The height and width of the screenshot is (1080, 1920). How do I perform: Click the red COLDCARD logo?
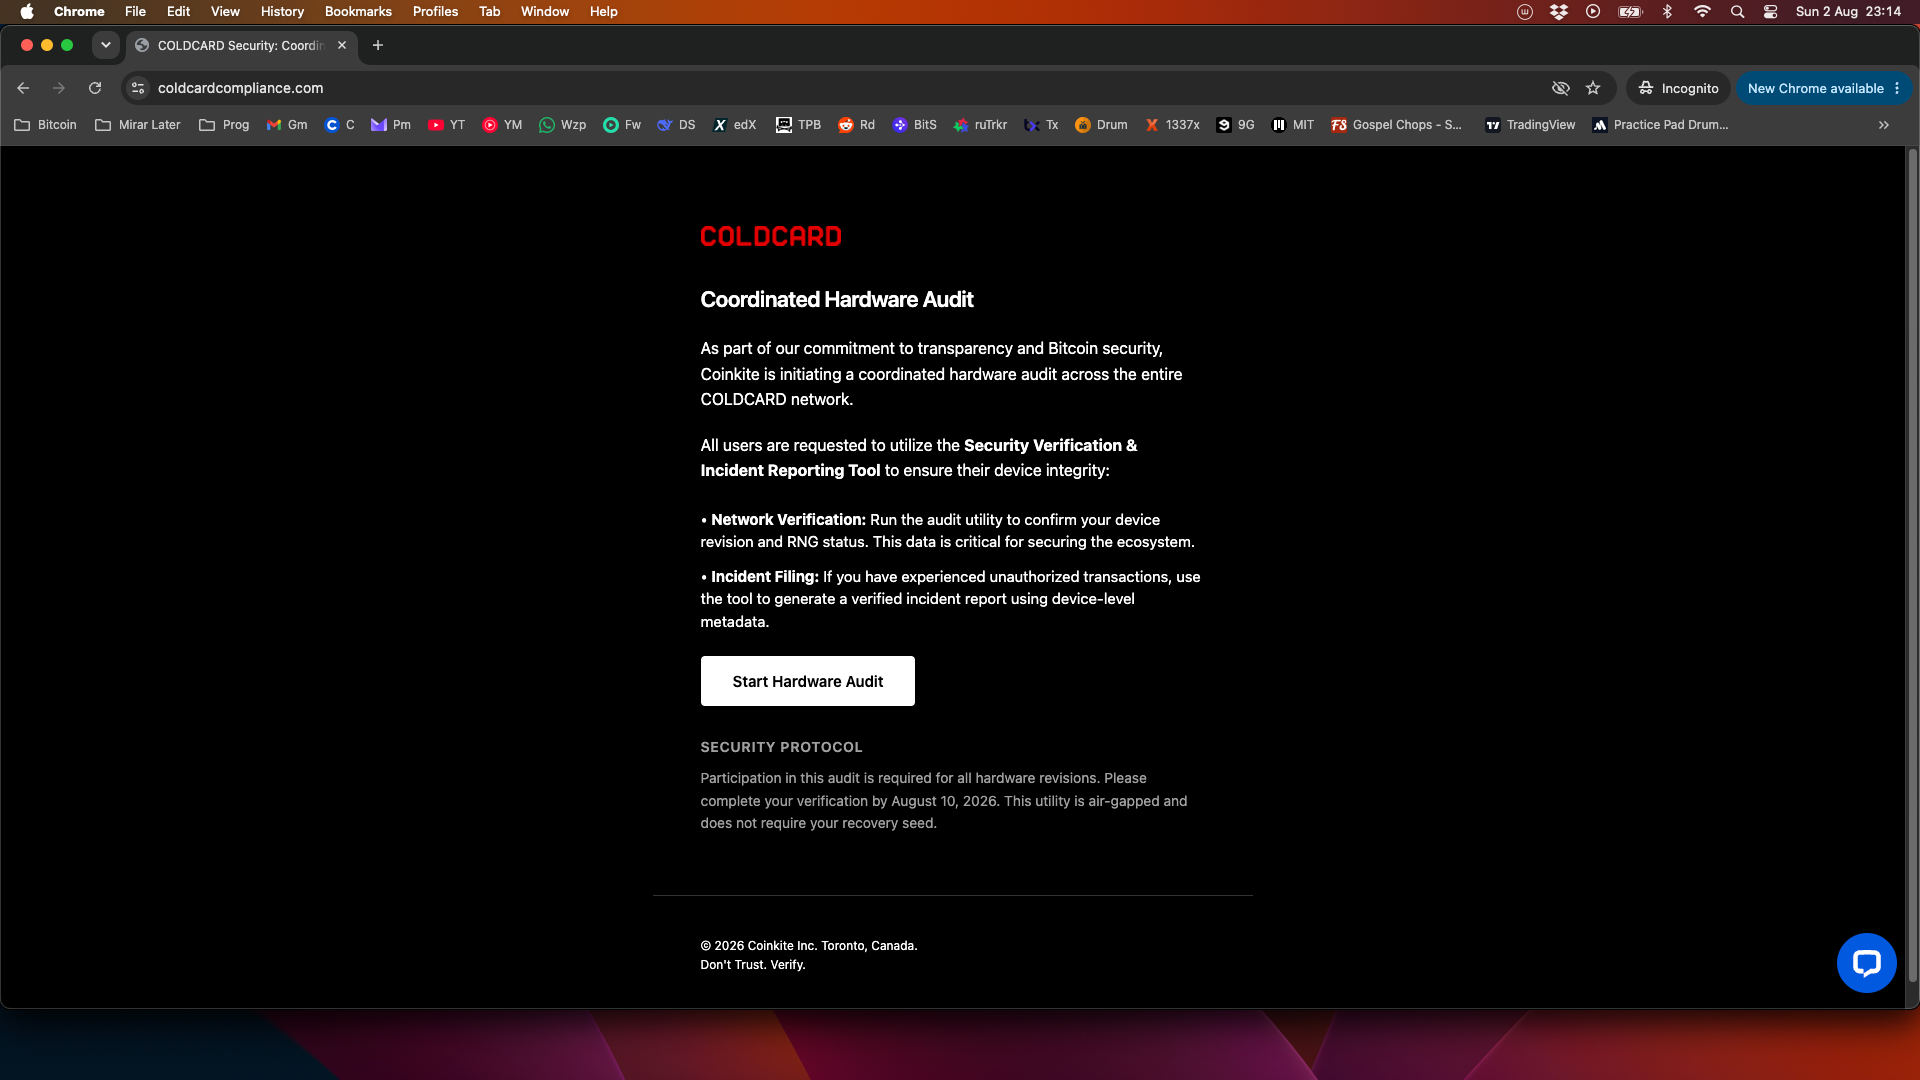[771, 236]
